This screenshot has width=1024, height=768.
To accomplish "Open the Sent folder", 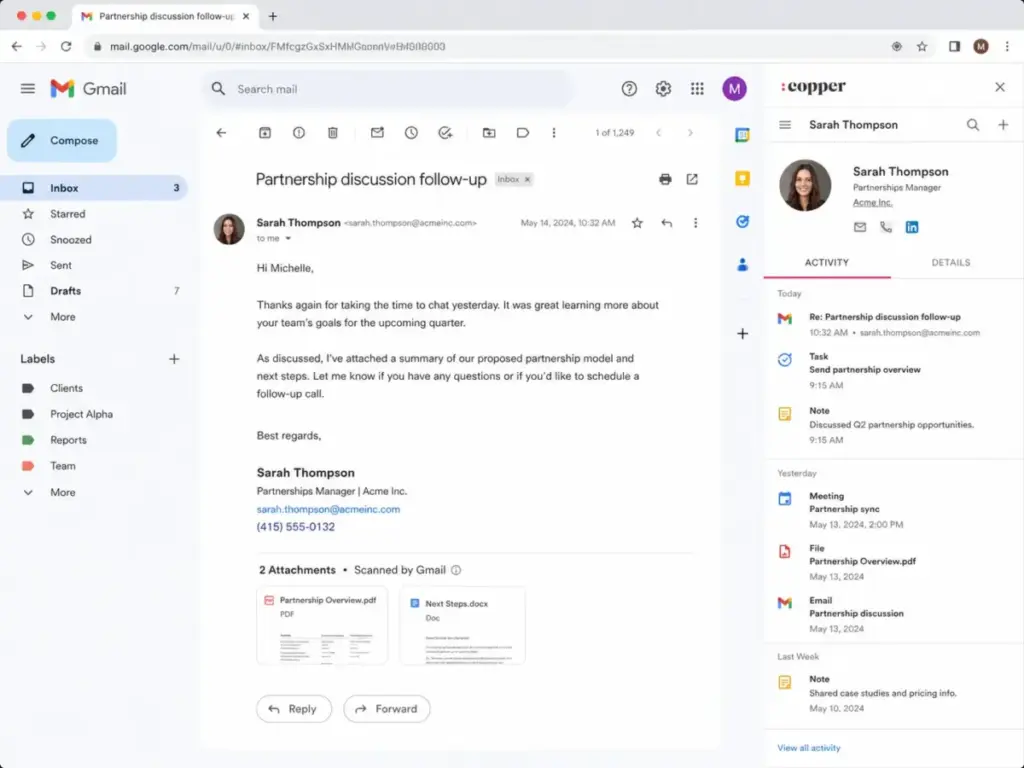I will [61, 265].
